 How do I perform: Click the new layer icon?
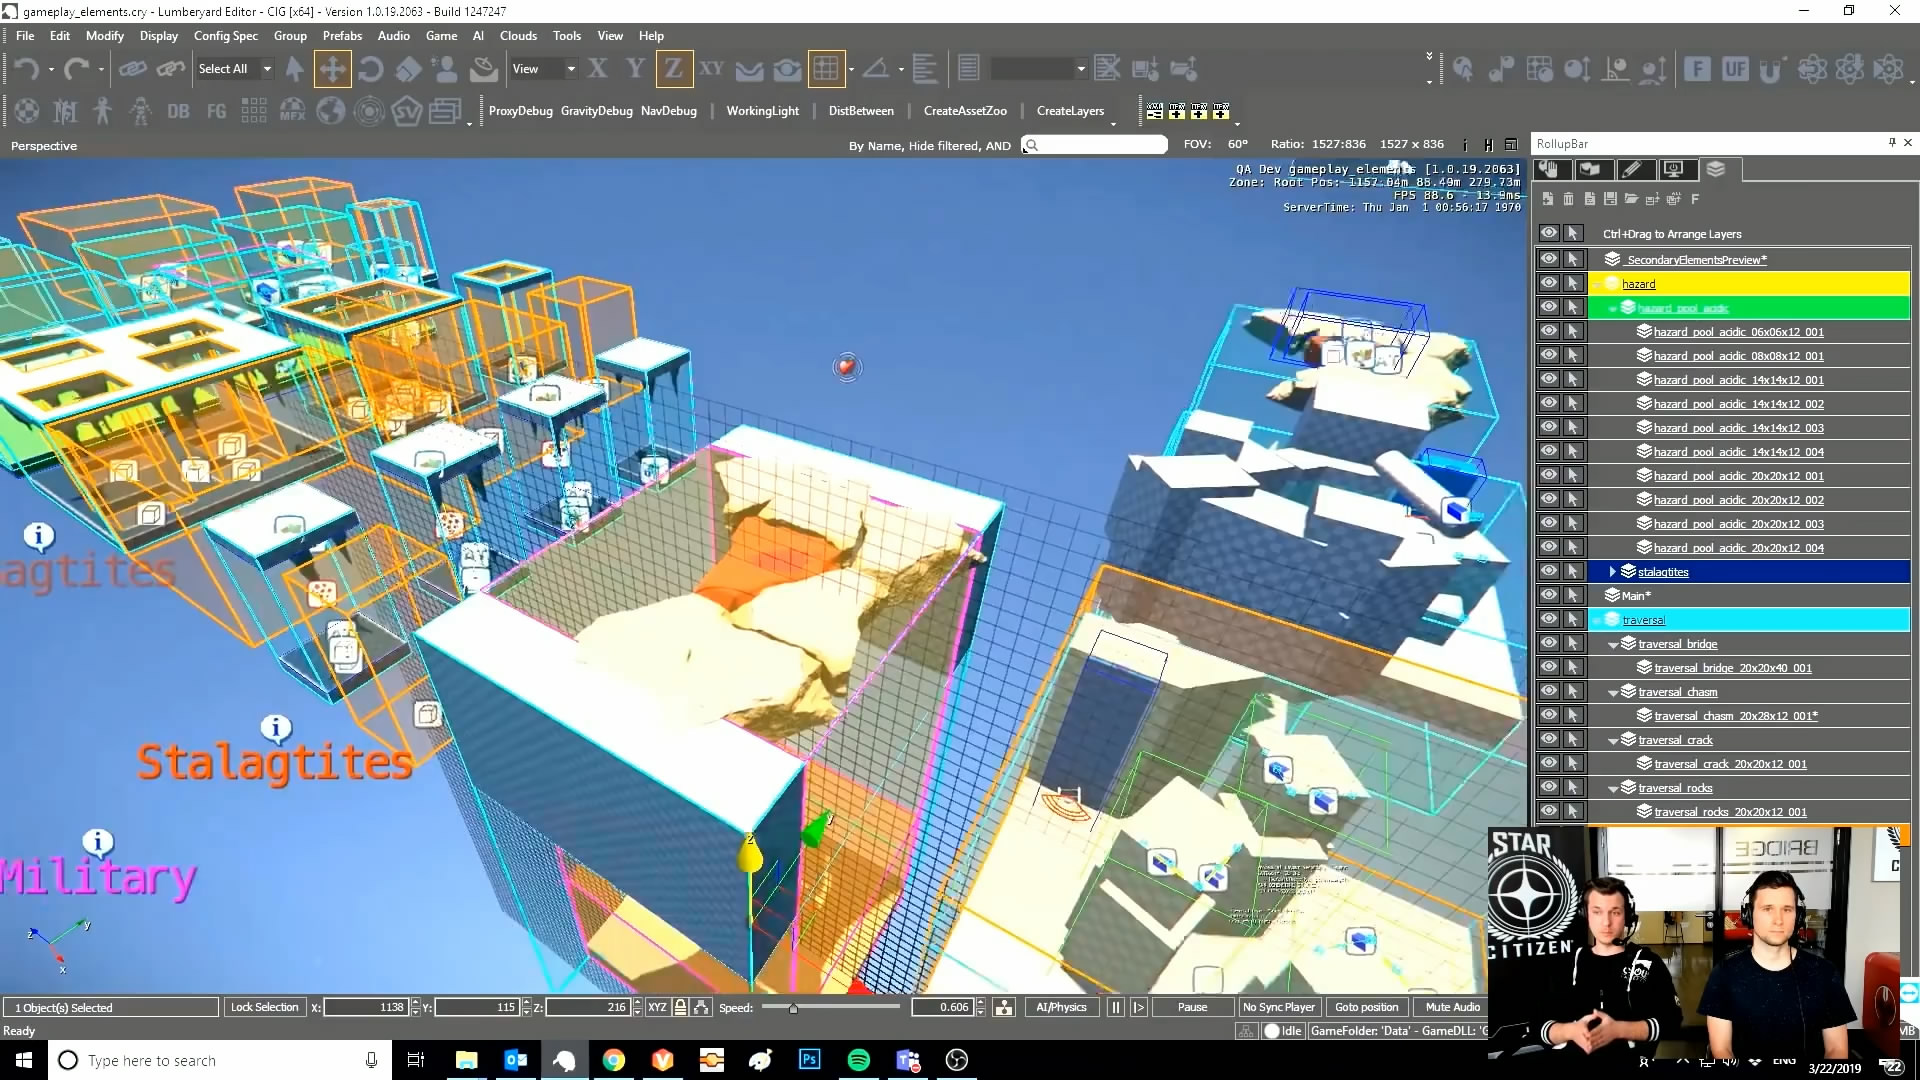(1547, 199)
